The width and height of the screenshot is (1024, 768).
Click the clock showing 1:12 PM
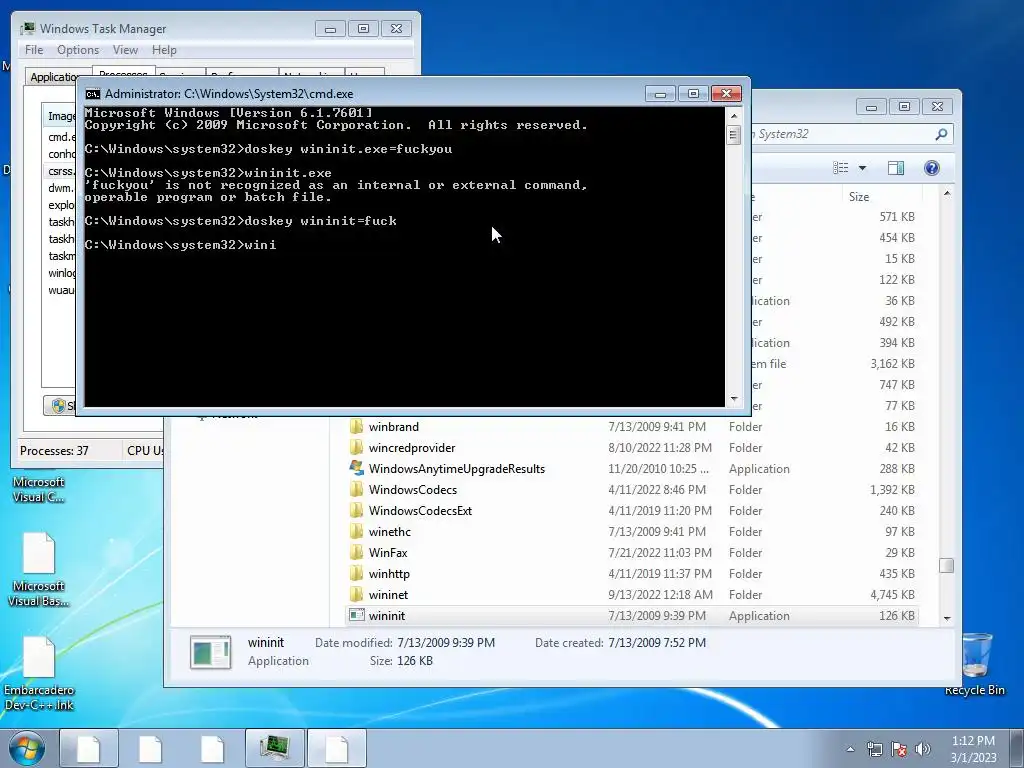click(x=973, y=741)
